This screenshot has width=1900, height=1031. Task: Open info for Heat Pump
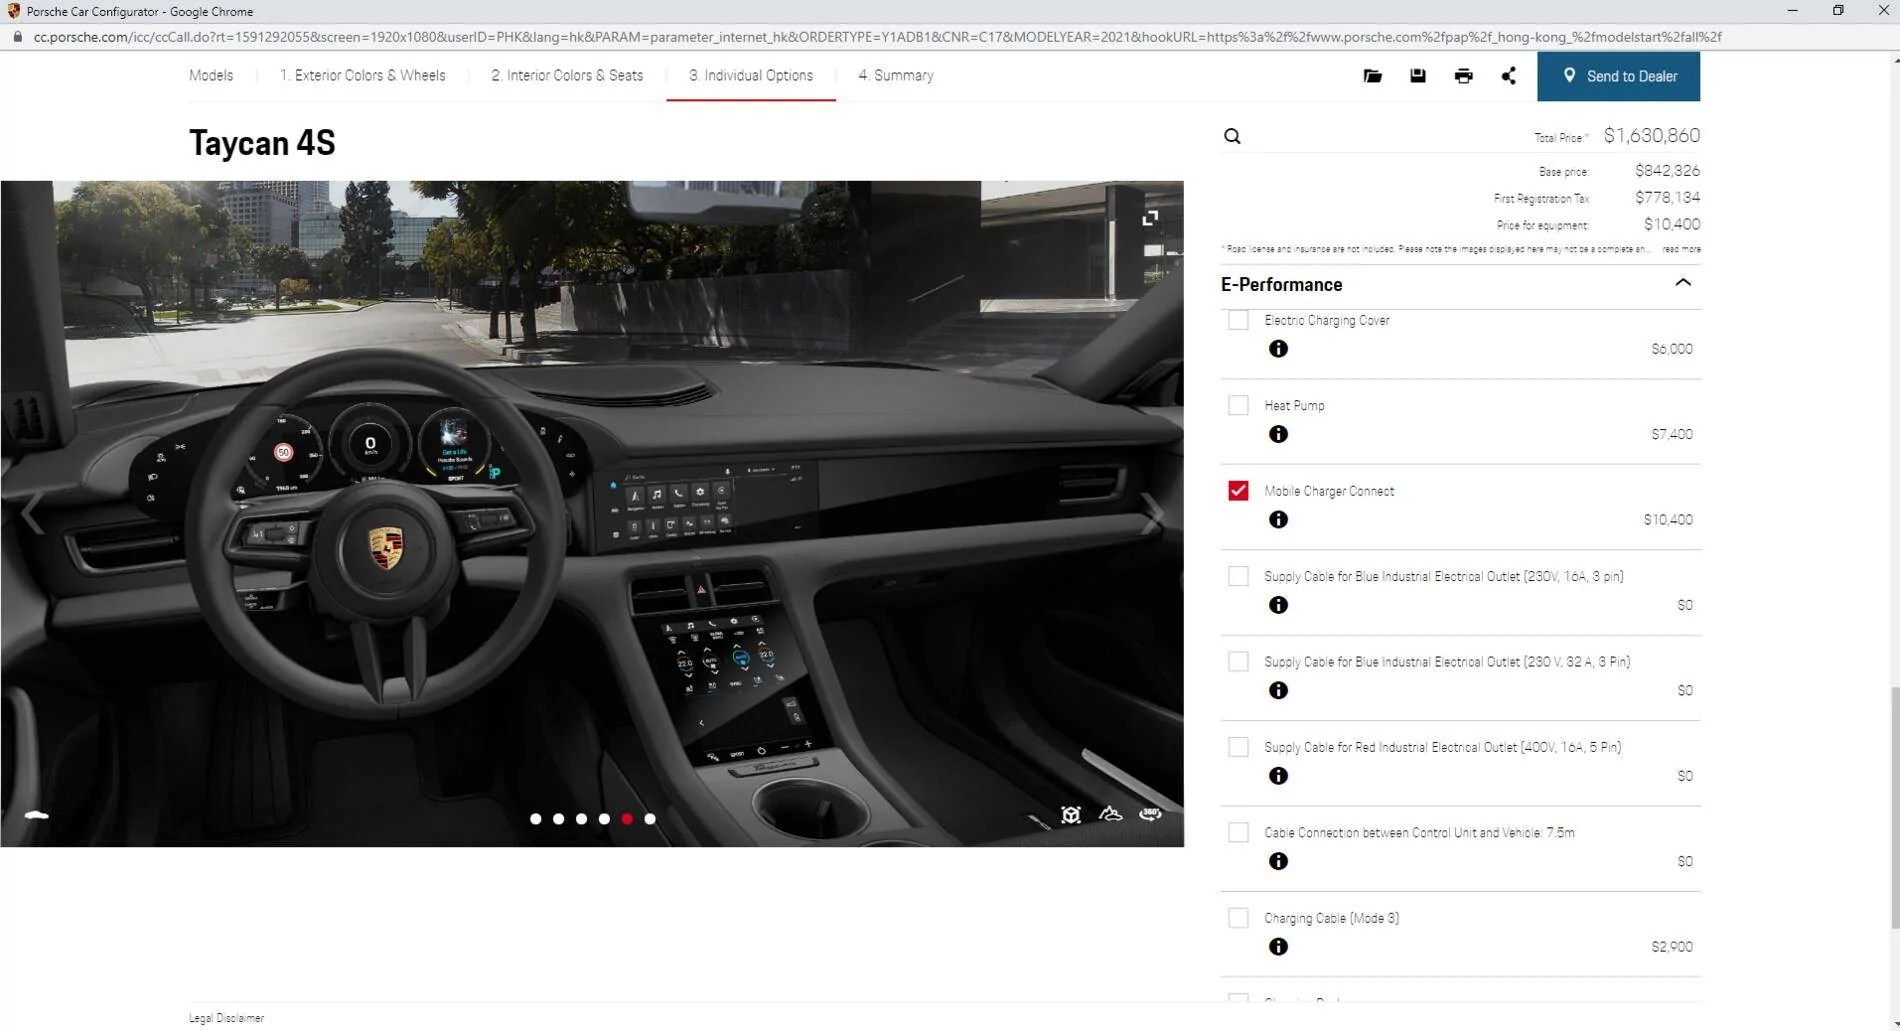[1278, 434]
